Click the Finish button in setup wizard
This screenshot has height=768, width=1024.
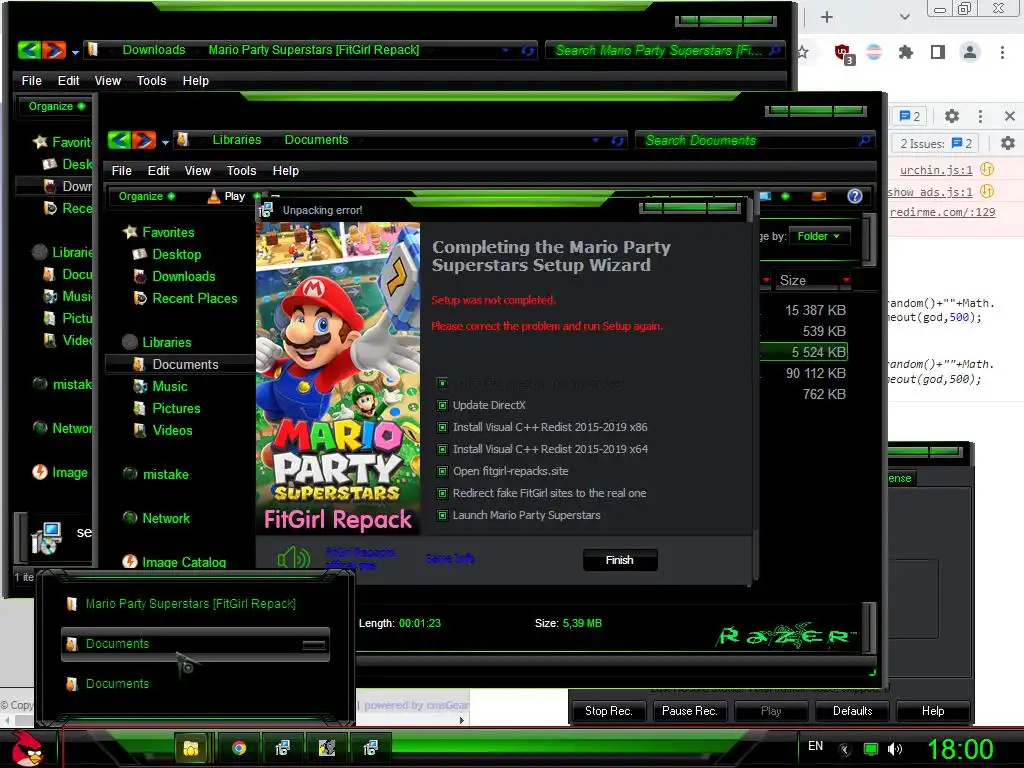(620, 560)
